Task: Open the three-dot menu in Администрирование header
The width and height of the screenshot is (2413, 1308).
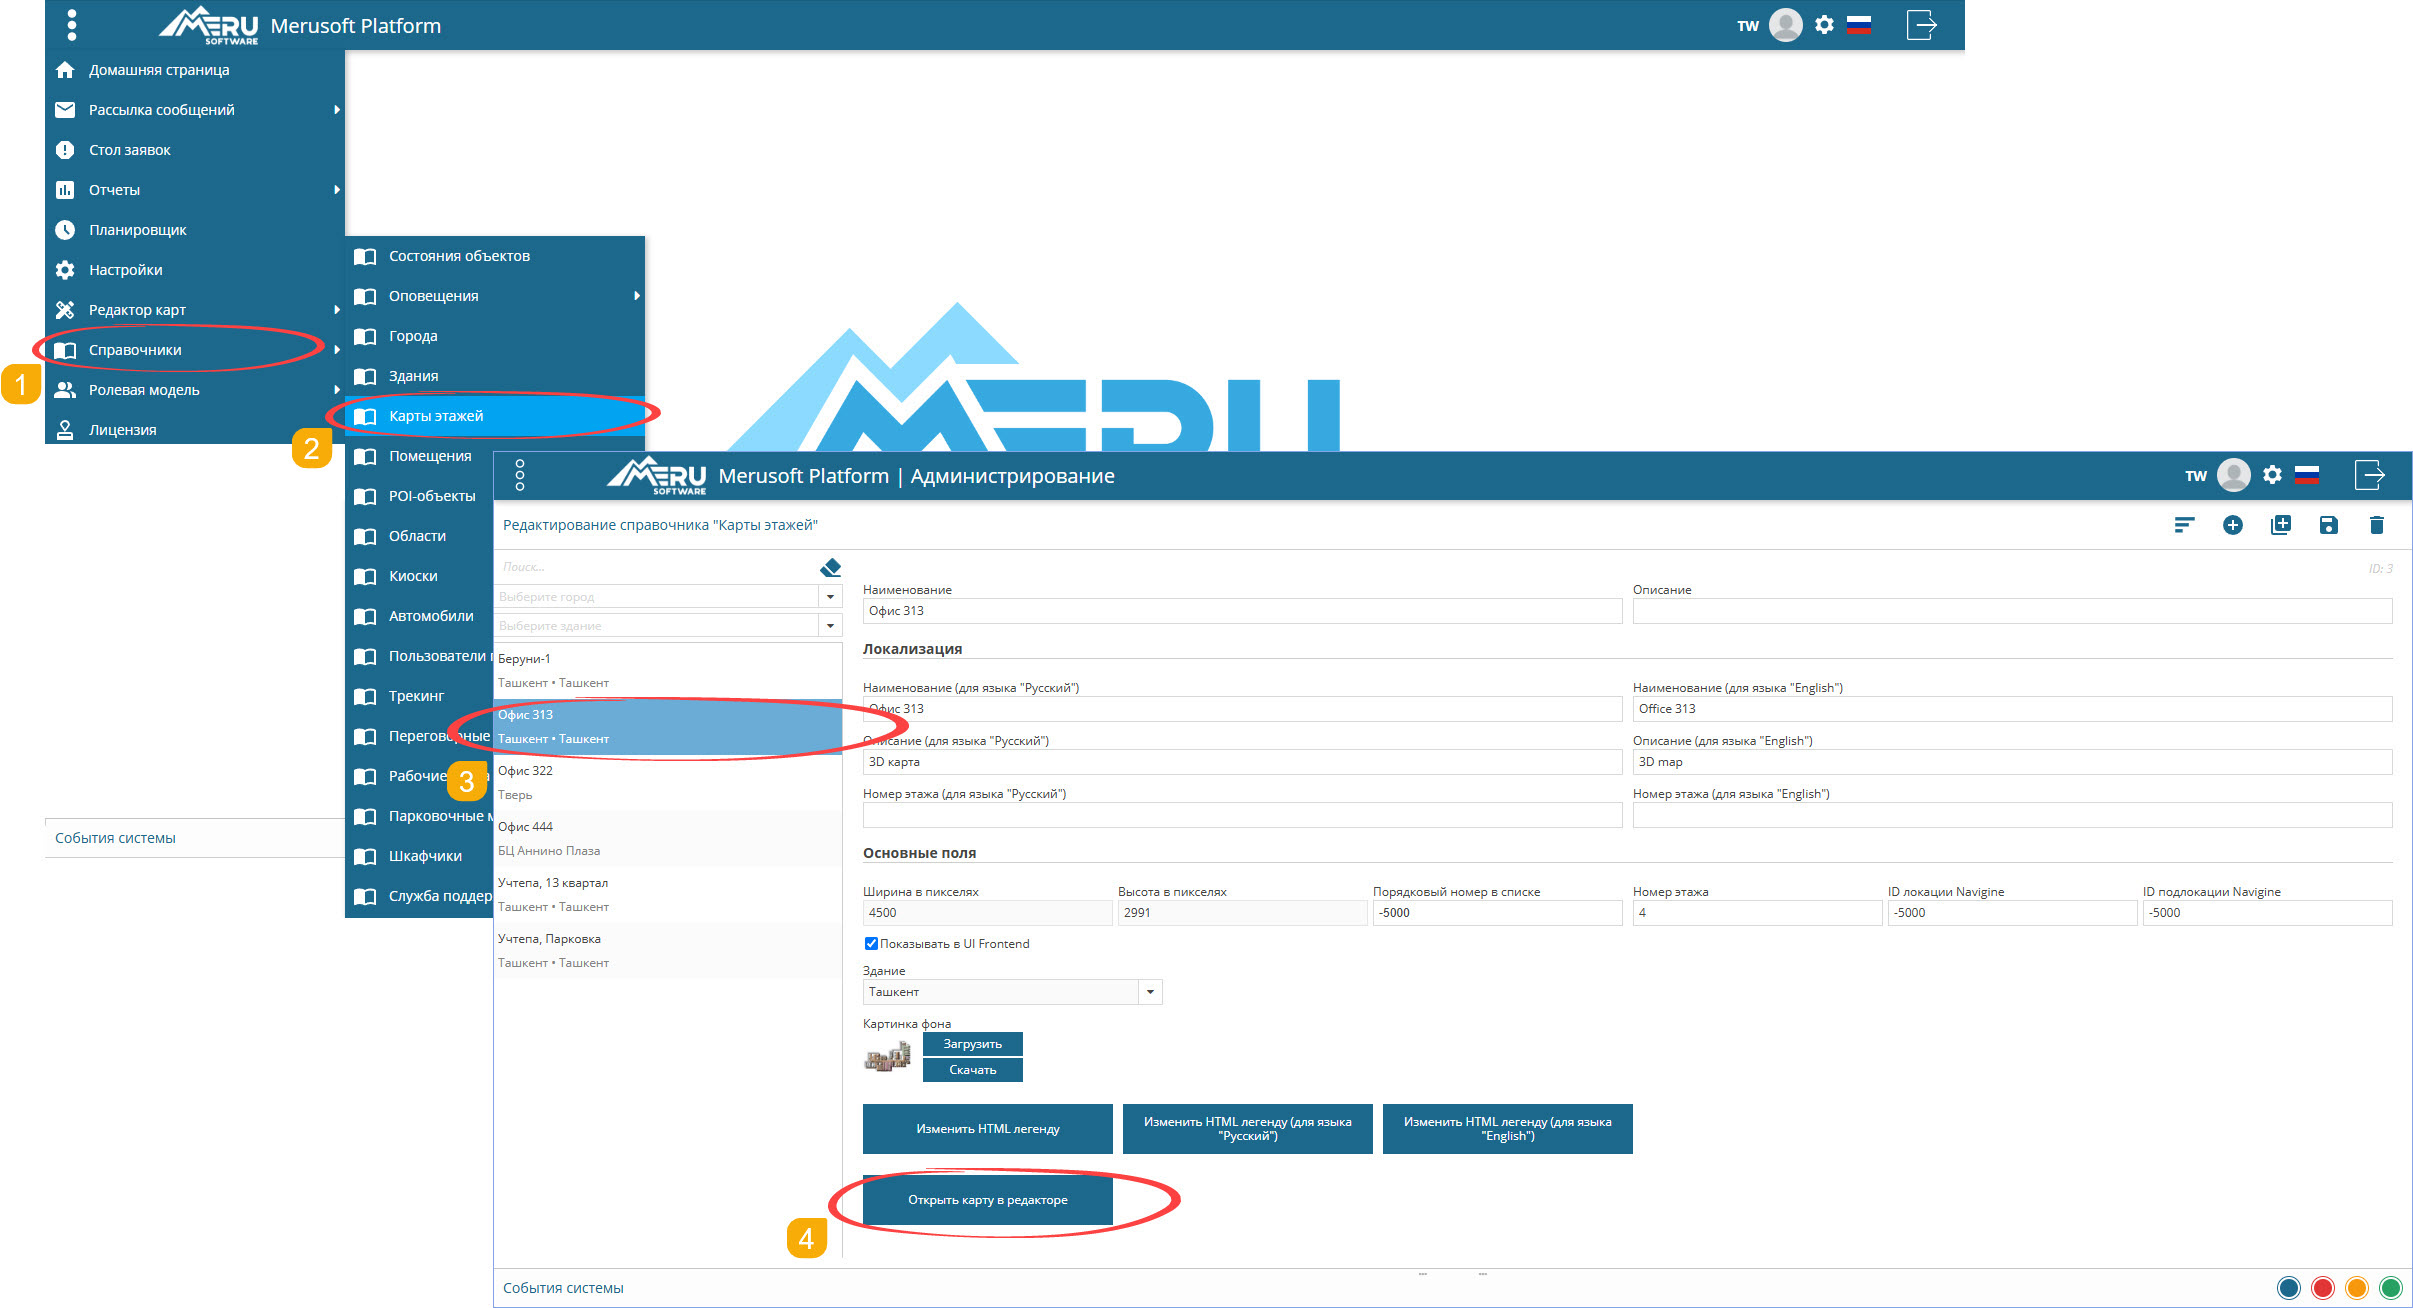Action: click(x=520, y=475)
